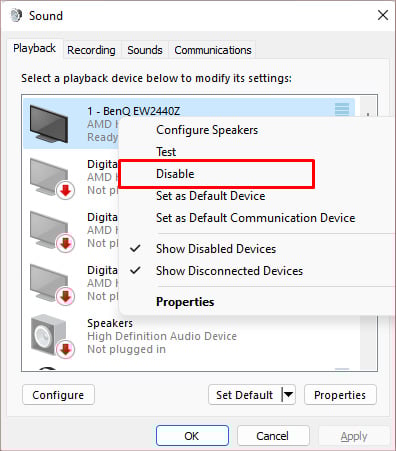Toggle Show Disabled Devices checkmark
This screenshot has width=396, height=451.
(x=135, y=249)
